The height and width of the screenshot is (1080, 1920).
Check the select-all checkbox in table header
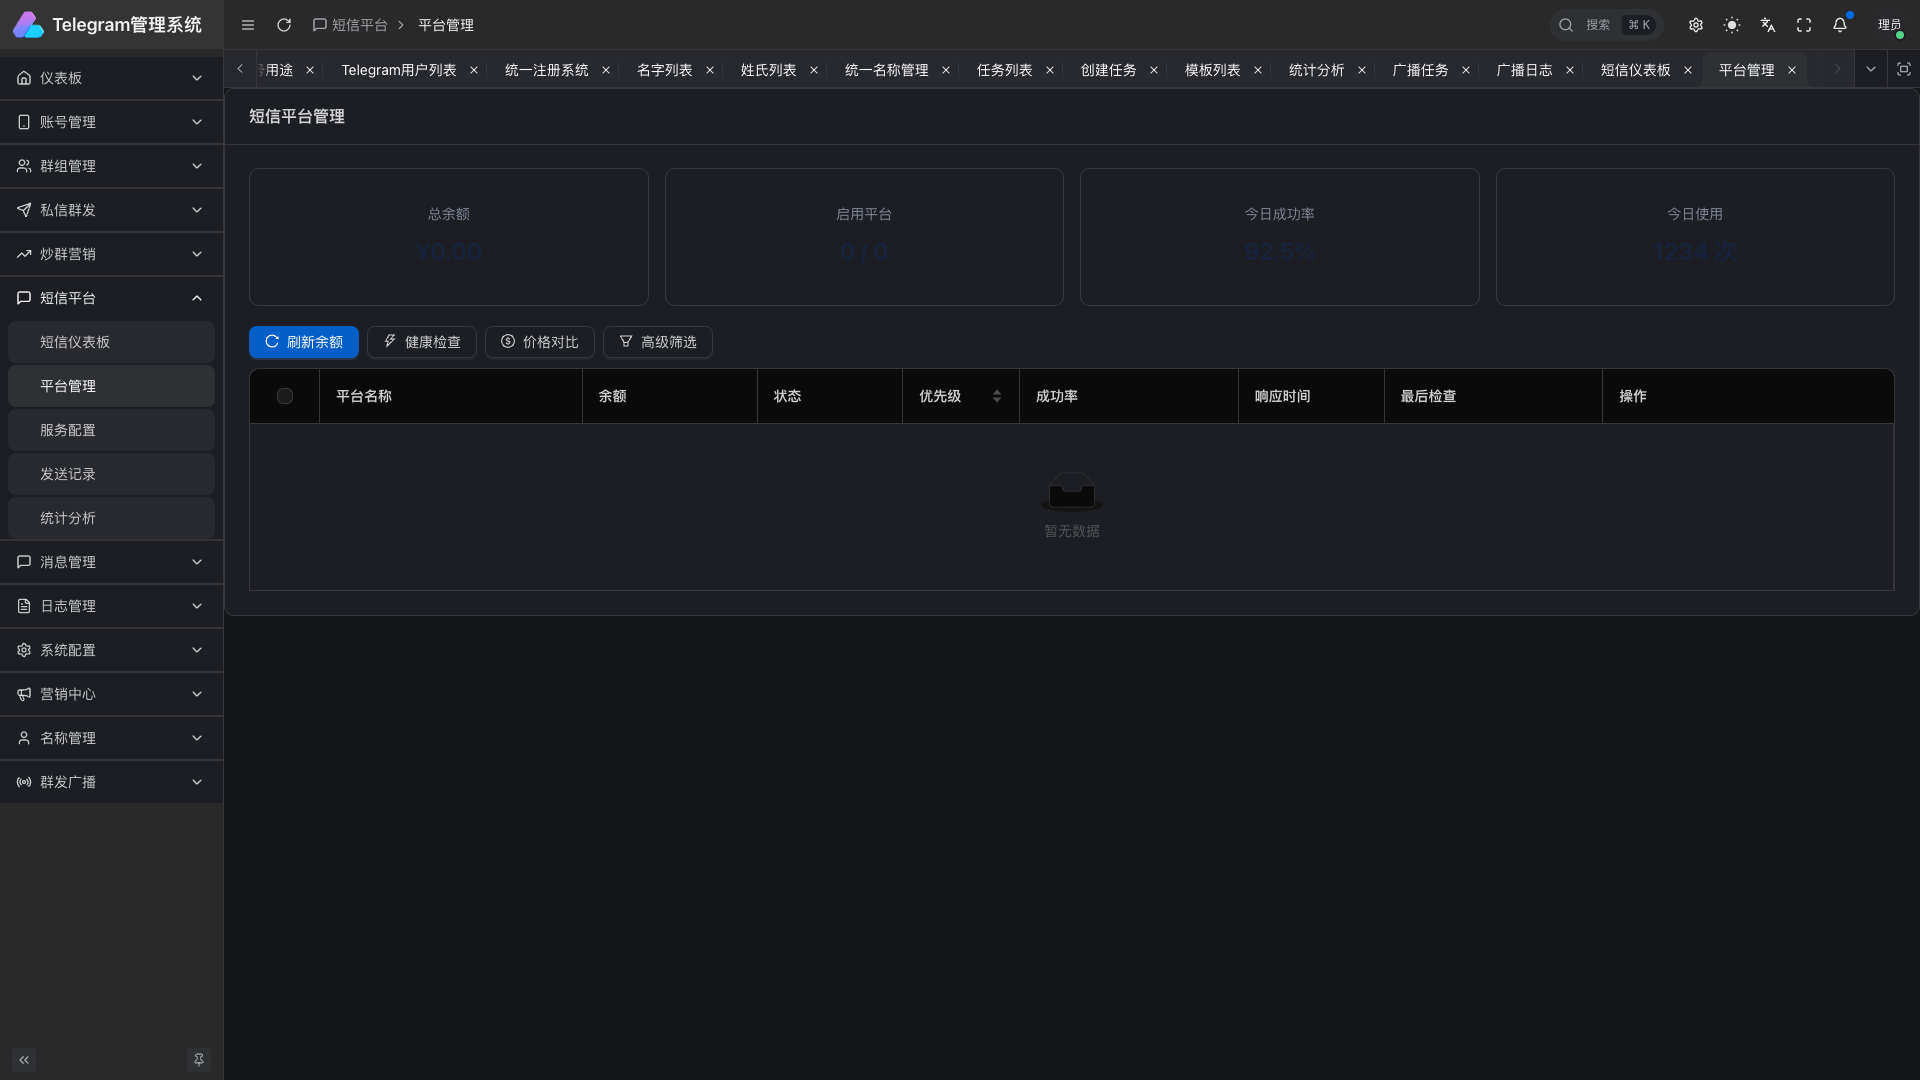(x=285, y=396)
